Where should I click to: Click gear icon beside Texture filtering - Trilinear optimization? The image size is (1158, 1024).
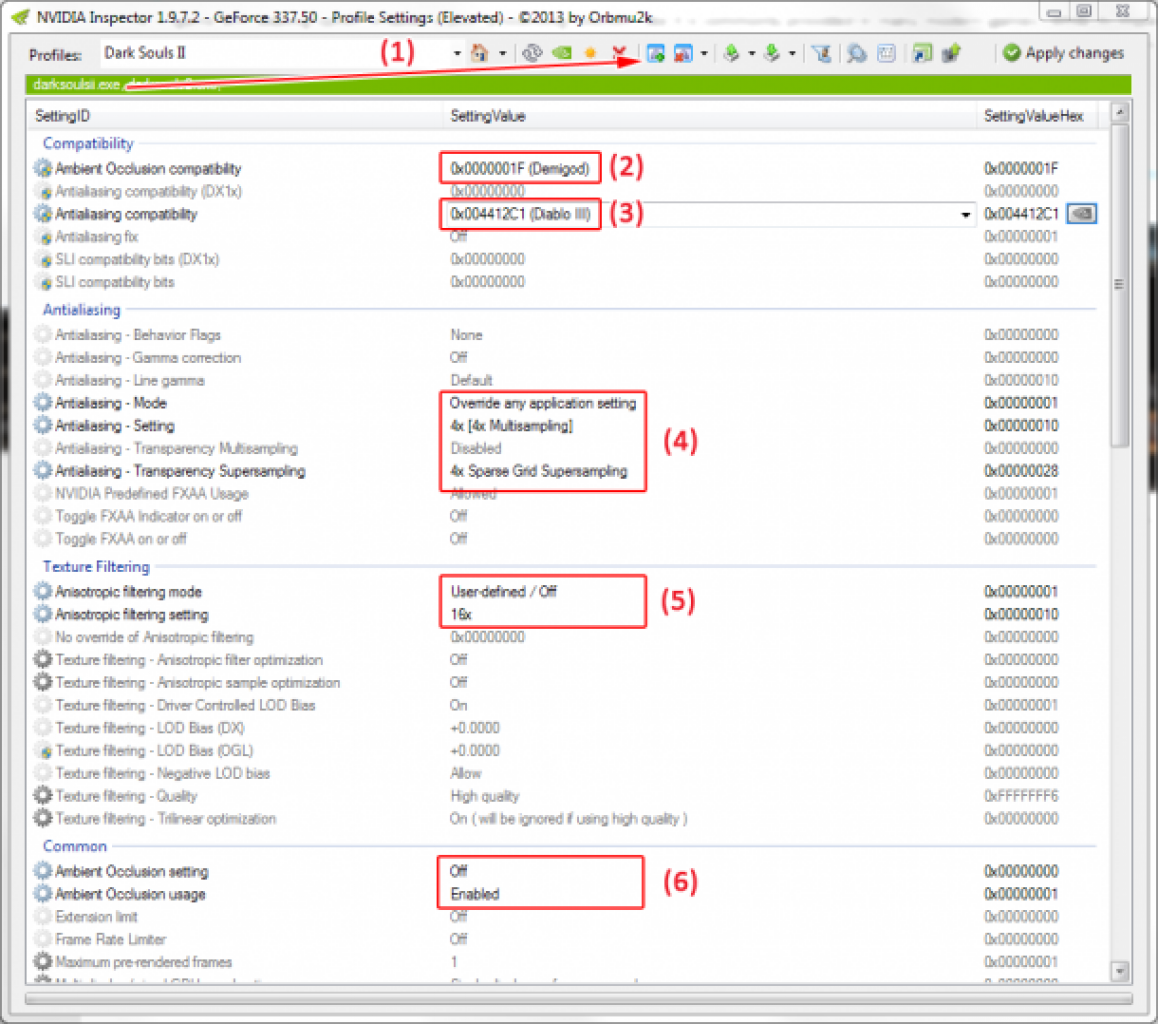point(43,819)
